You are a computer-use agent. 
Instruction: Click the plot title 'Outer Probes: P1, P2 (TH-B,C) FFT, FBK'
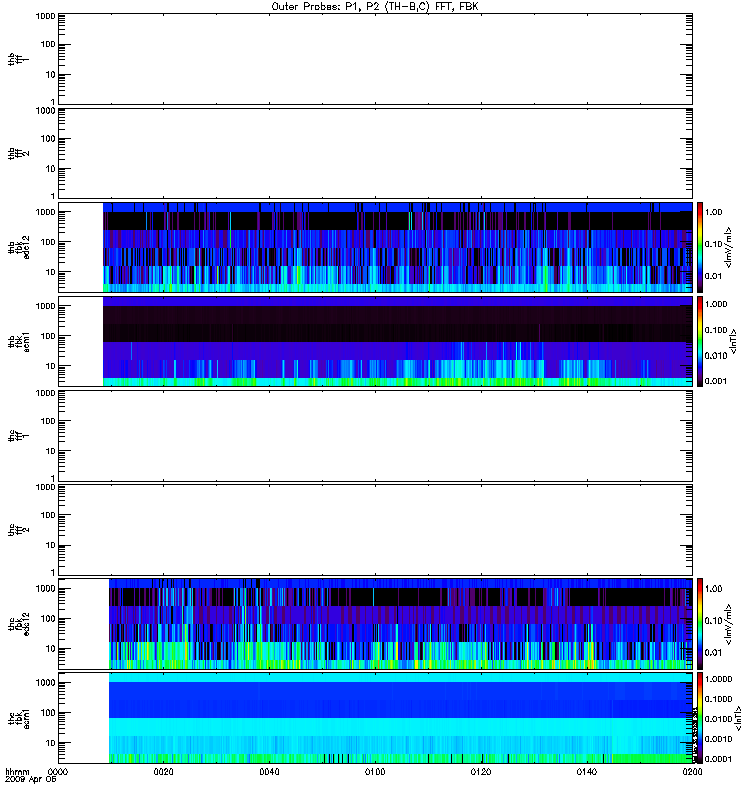click(375, 7)
